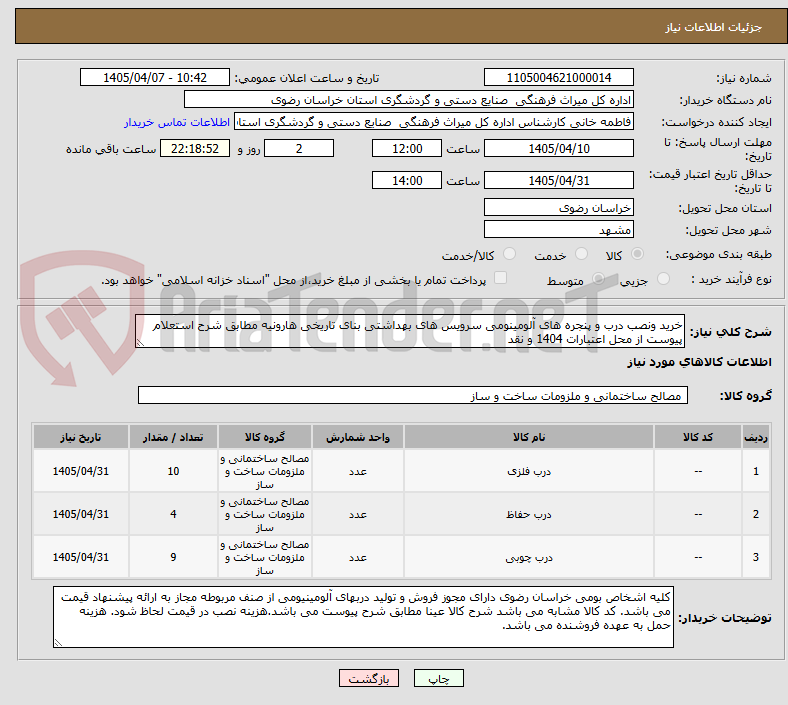Open the اطلاعات تماس خریدار link

[177, 122]
